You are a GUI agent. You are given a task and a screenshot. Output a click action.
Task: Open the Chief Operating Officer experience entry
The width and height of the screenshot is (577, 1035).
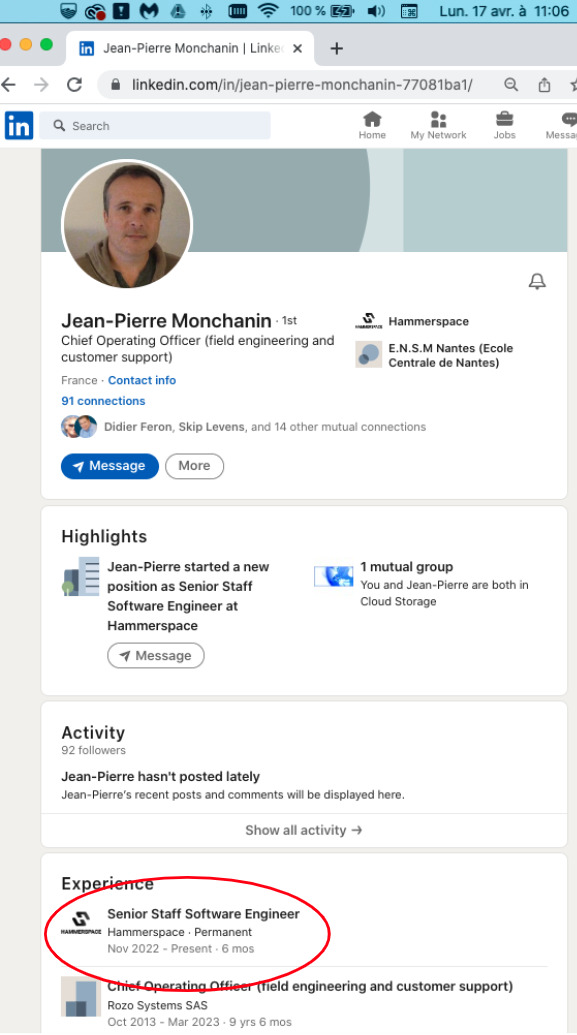point(310,986)
